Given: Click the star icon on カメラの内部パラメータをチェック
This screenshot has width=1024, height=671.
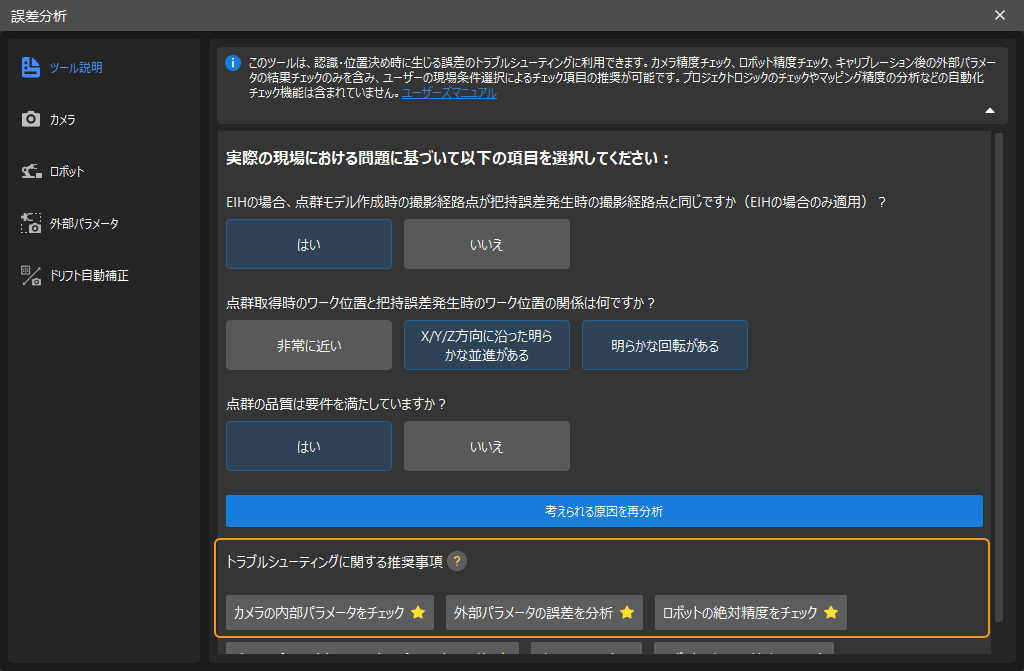Looking at the screenshot, I should point(418,612).
